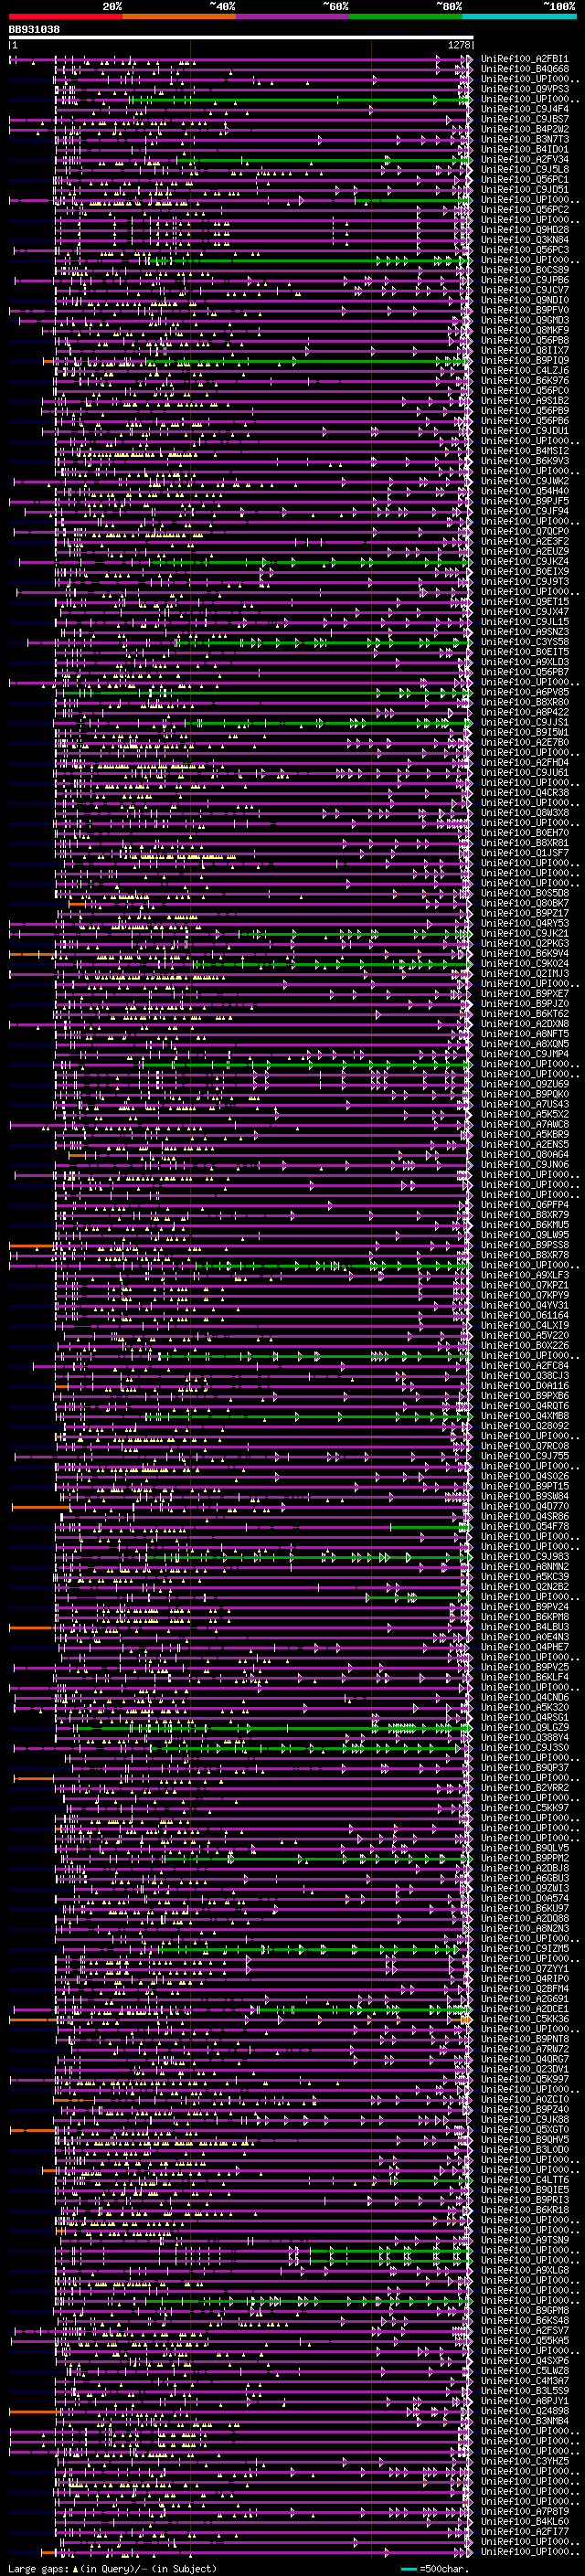Viewport: 585px width, 2576px height.
Task: Click the UniRef100_A2E3F2 label
Action: click(525, 542)
